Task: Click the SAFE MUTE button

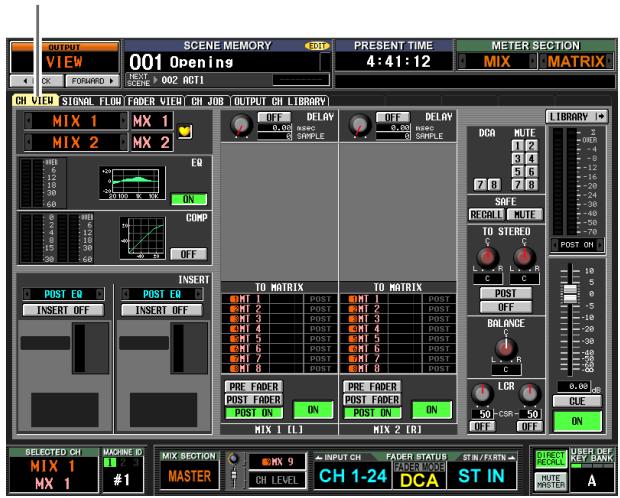Action: coord(524,214)
